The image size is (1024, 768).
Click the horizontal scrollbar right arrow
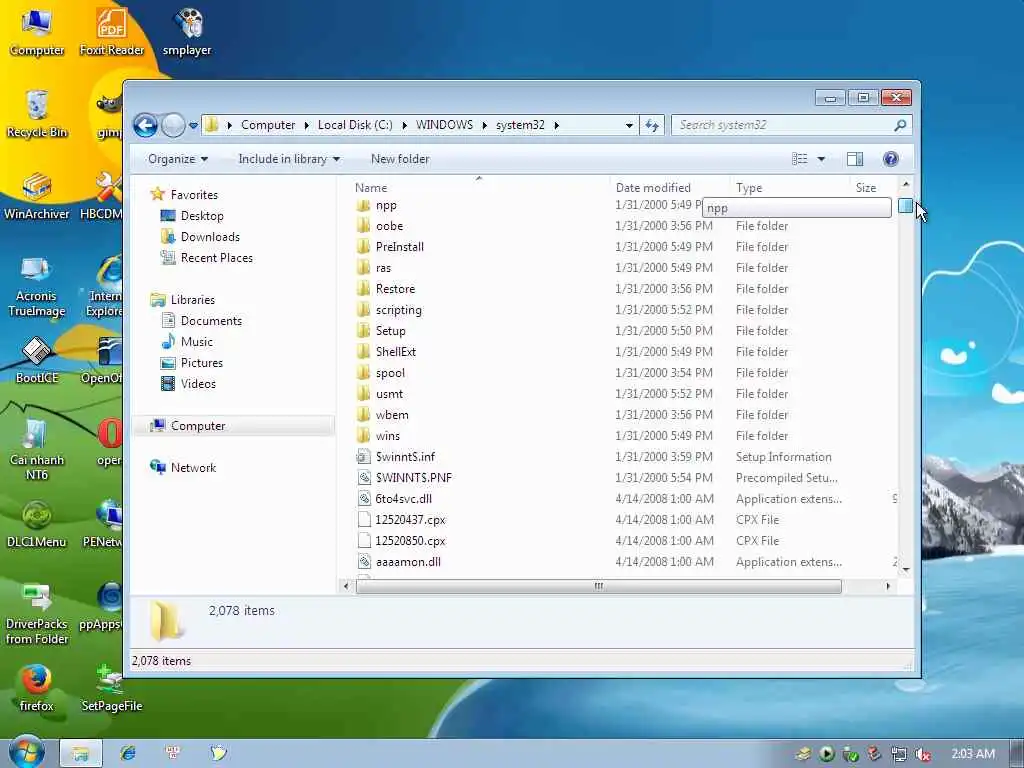[x=888, y=586]
